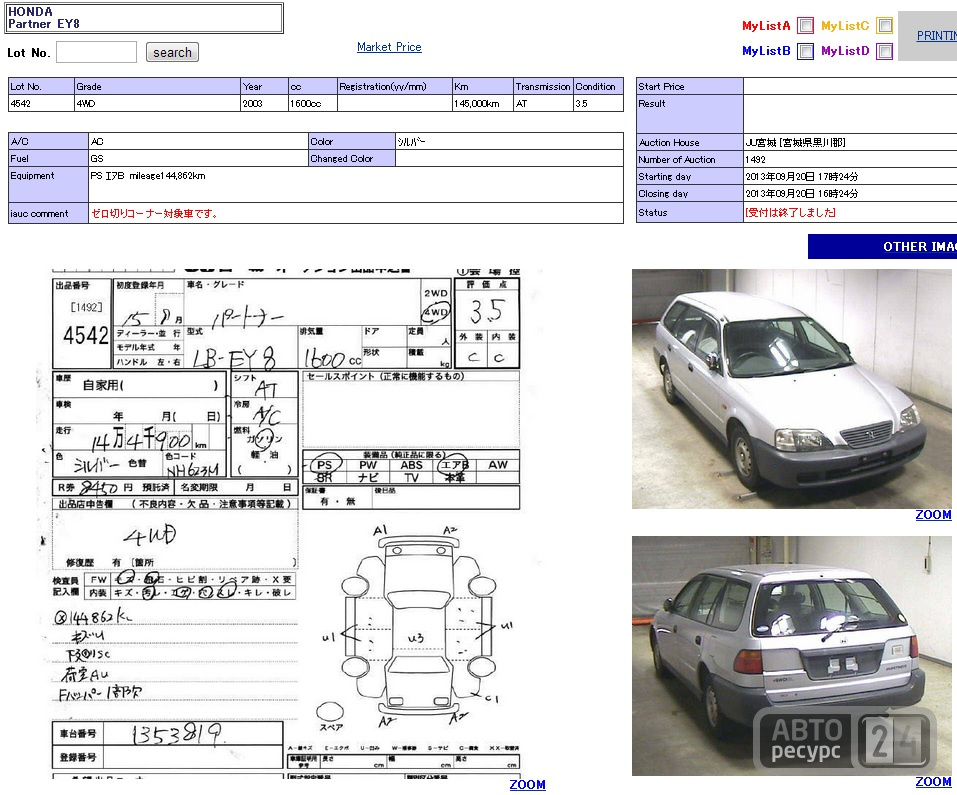
Task: Click the MyListD label
Action: (845, 51)
